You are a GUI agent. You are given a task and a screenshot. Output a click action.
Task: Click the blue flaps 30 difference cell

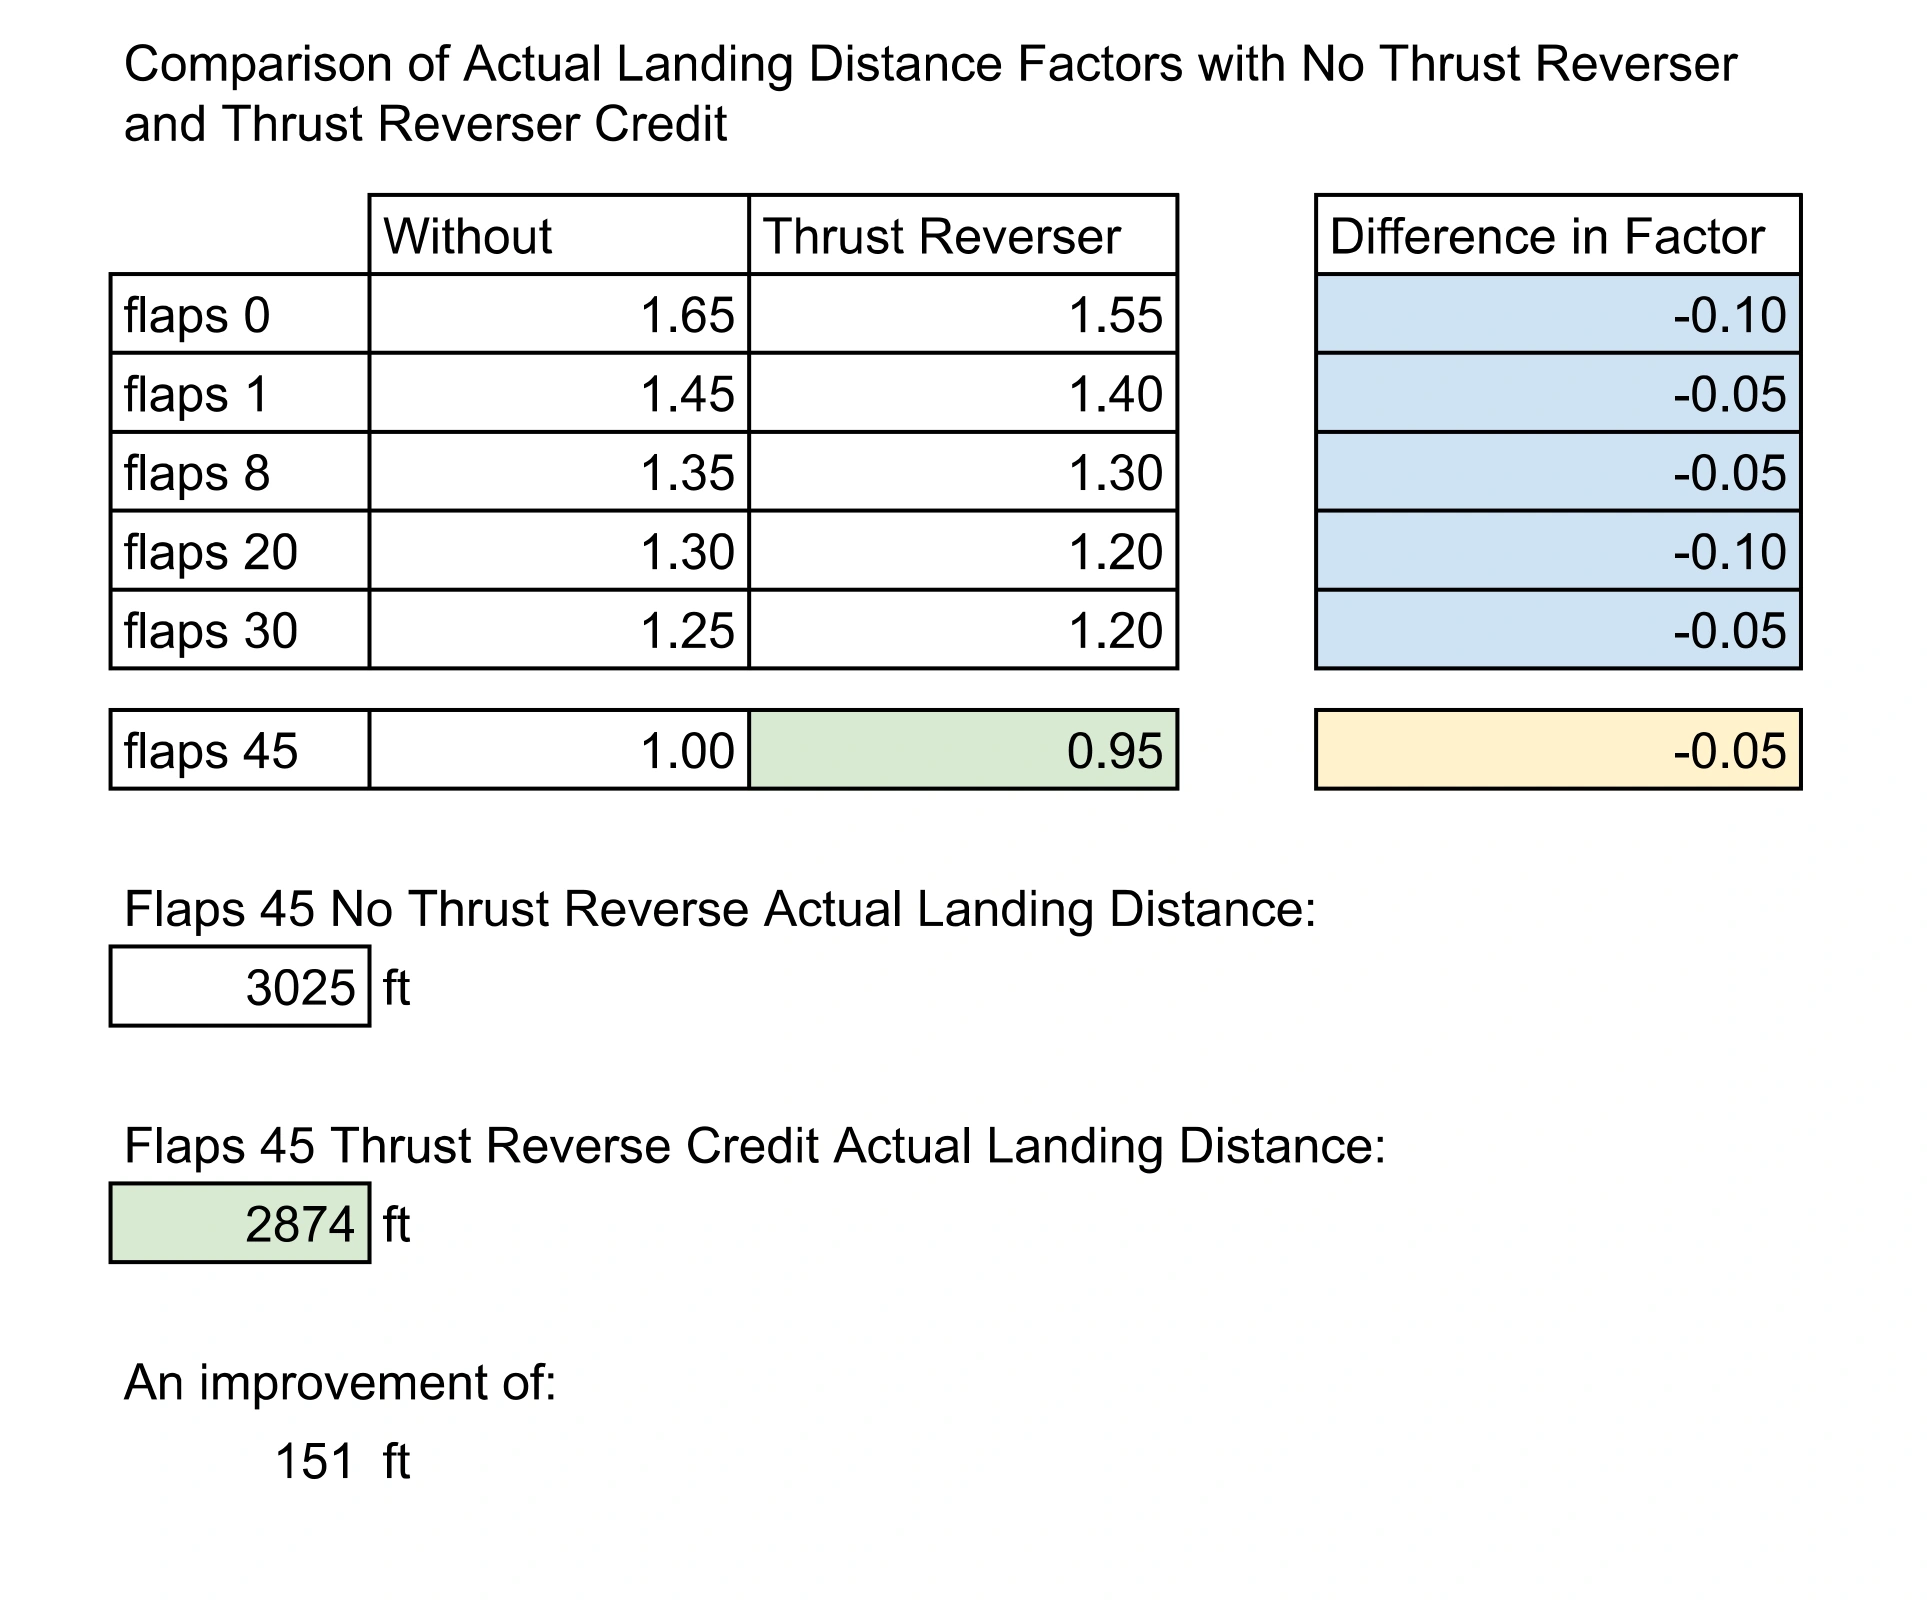pos(1557,630)
